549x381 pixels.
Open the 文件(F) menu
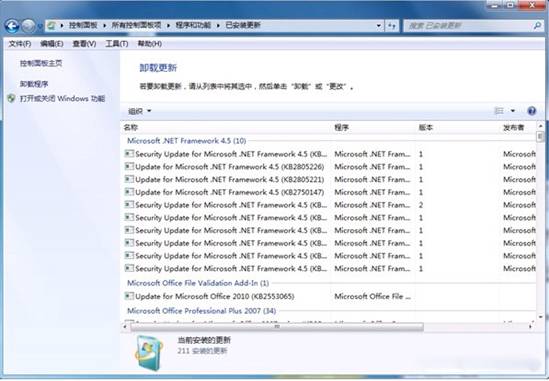(20, 44)
